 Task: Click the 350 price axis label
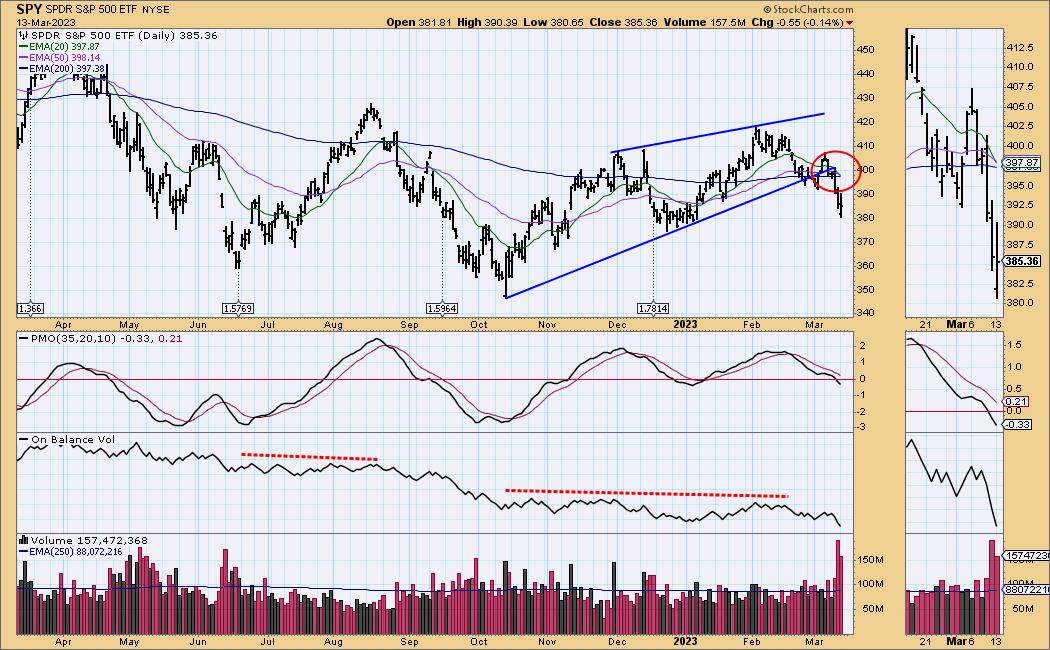[865, 290]
